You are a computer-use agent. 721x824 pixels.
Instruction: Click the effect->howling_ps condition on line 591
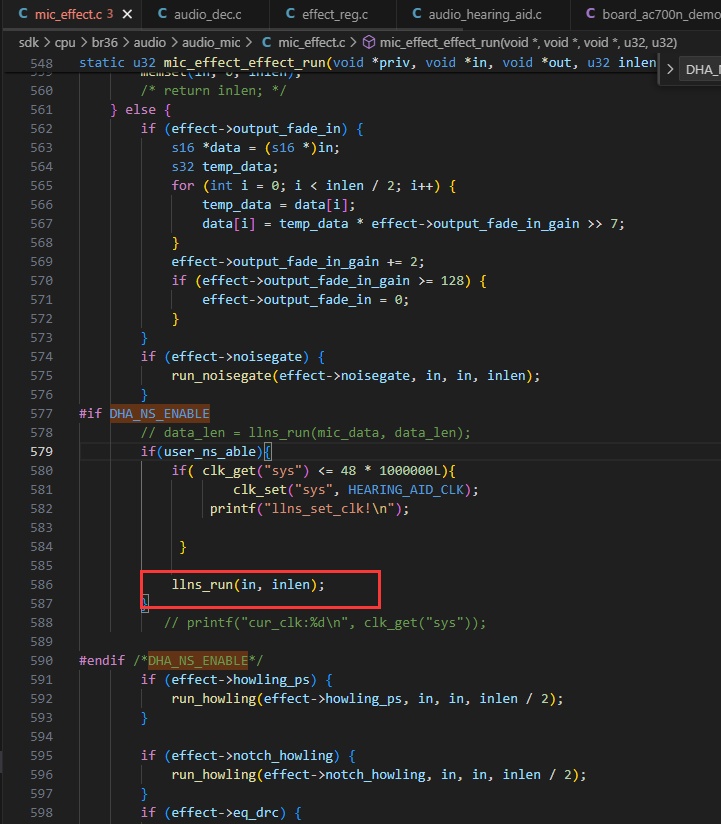point(240,679)
